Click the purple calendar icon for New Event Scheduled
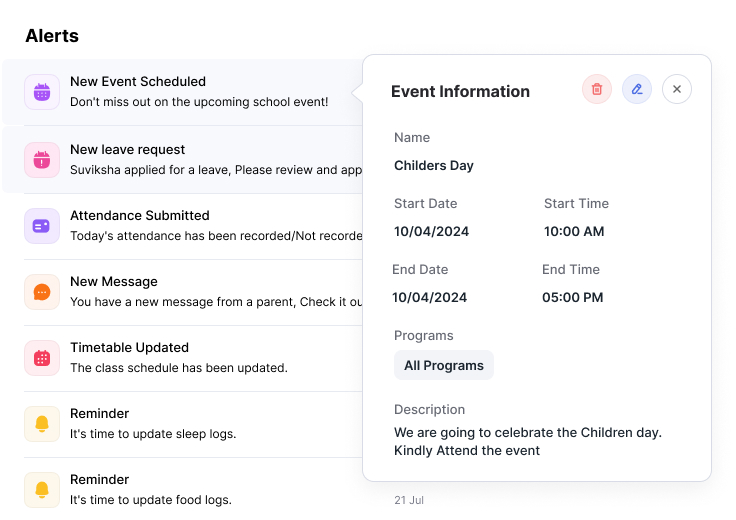The width and height of the screenshot is (736, 520). [x=42, y=92]
